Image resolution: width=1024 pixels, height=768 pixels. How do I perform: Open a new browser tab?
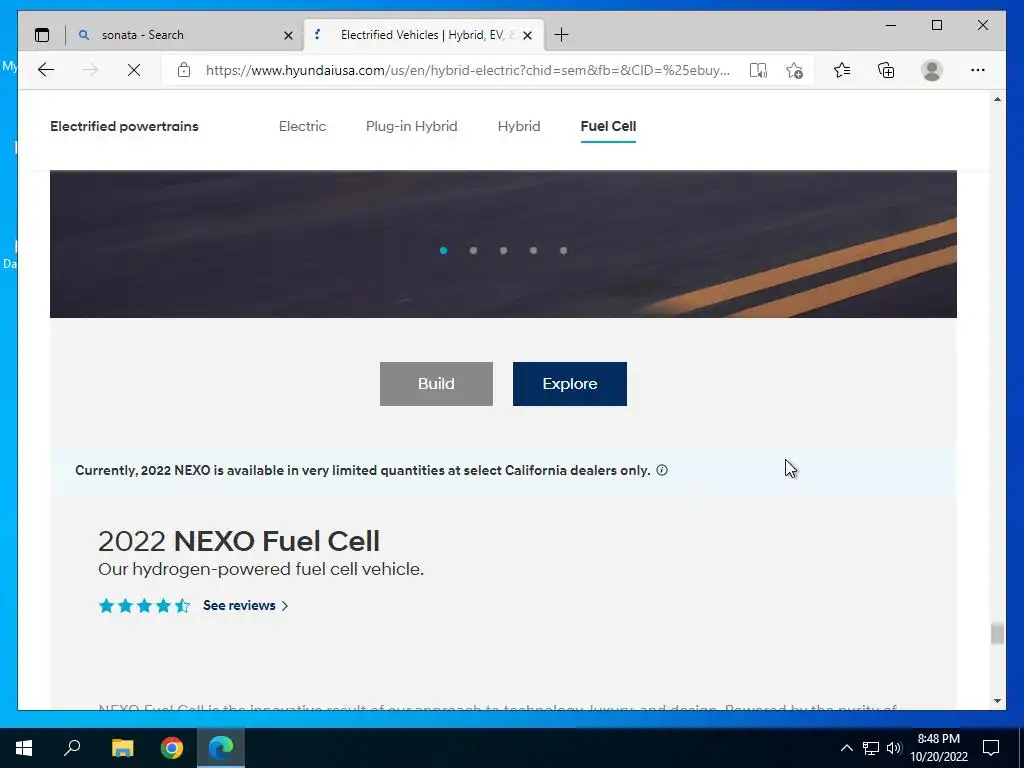(x=561, y=35)
